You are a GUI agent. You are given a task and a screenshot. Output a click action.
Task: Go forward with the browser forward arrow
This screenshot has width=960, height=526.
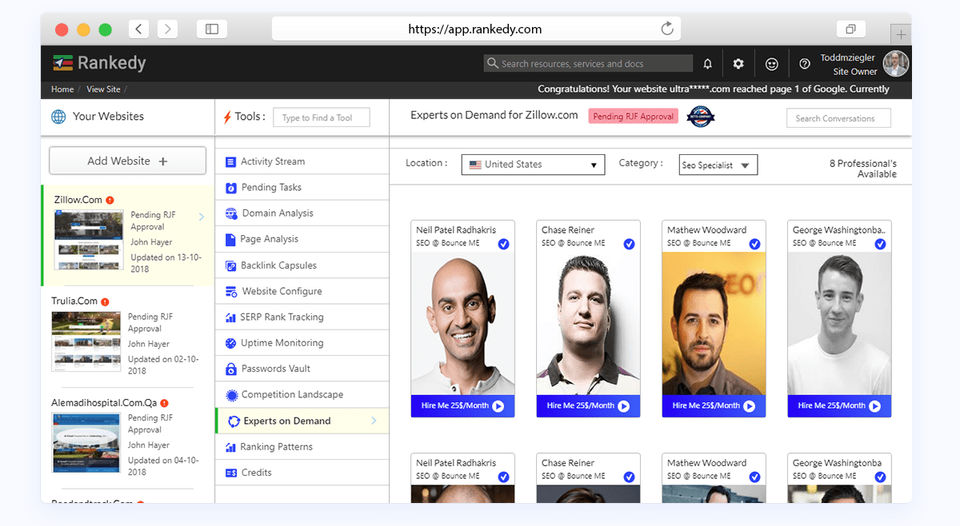tap(167, 29)
